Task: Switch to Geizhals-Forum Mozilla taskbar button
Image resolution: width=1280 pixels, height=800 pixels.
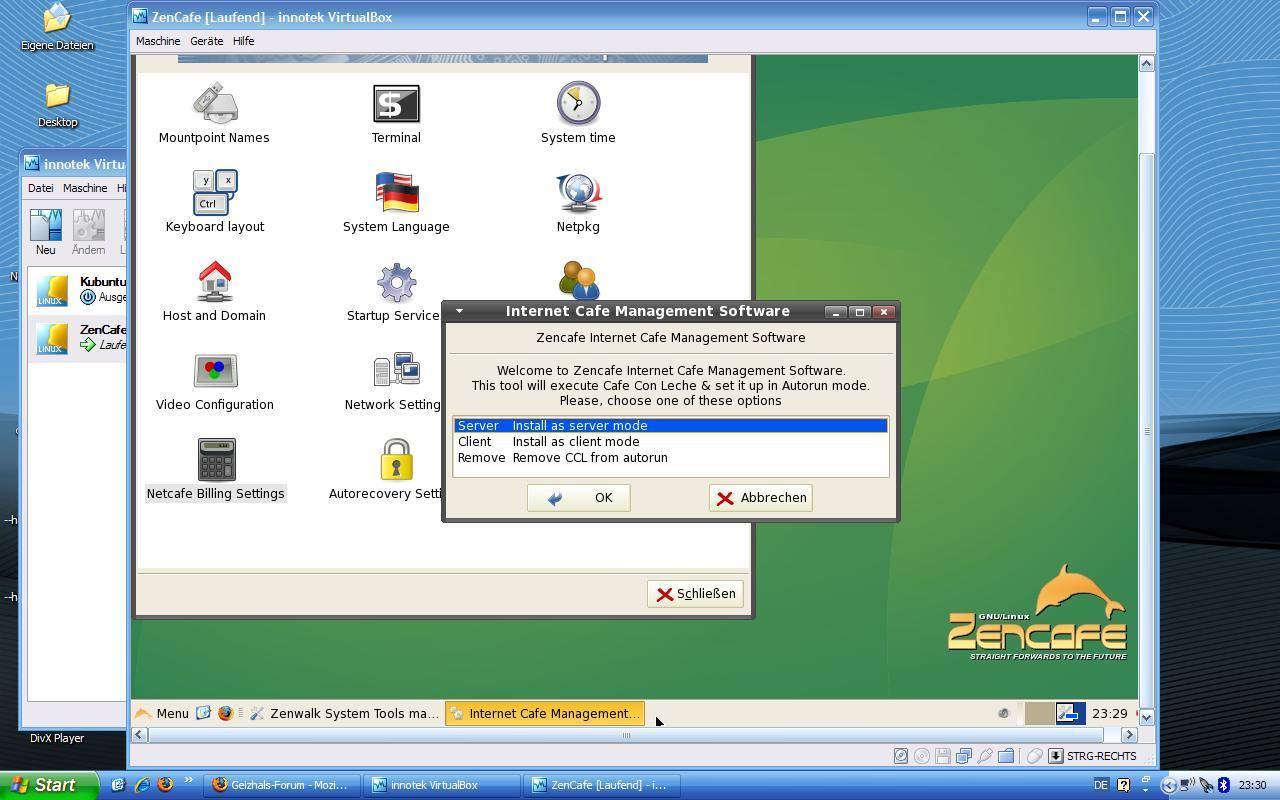Action: (x=282, y=785)
